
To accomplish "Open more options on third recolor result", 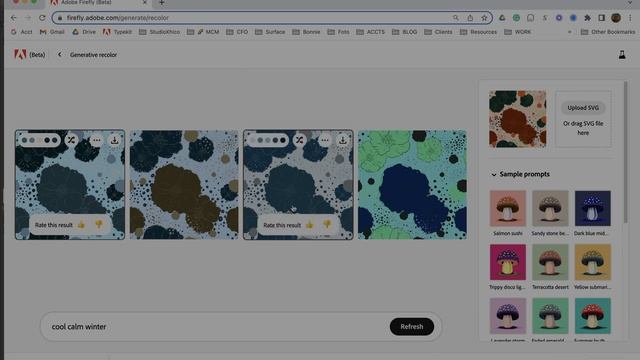I will (x=324, y=140).
